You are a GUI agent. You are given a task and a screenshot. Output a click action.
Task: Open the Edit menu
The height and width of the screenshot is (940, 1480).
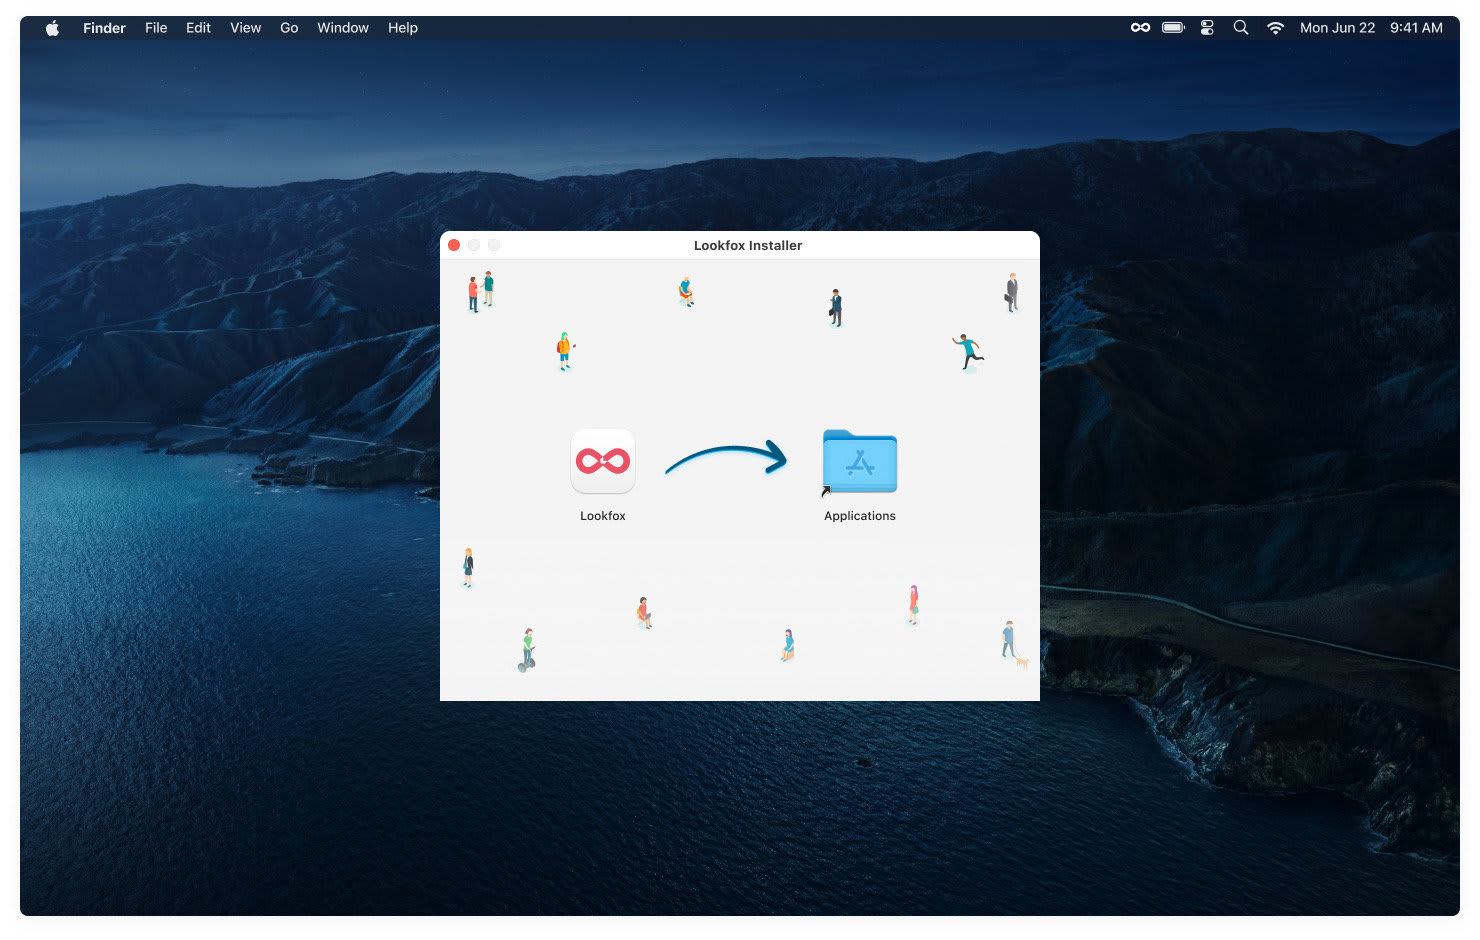coord(198,28)
